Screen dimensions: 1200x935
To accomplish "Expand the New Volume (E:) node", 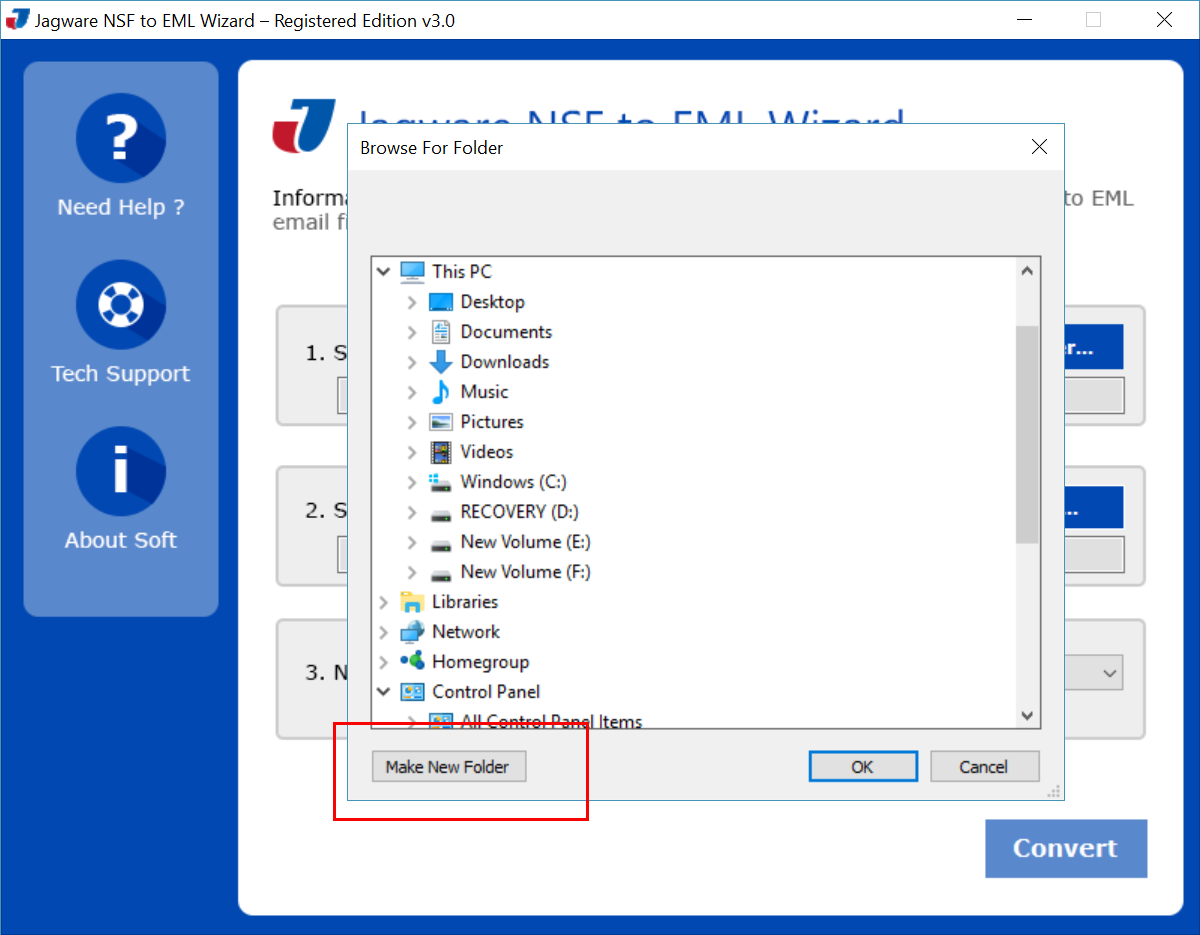I will pos(412,542).
